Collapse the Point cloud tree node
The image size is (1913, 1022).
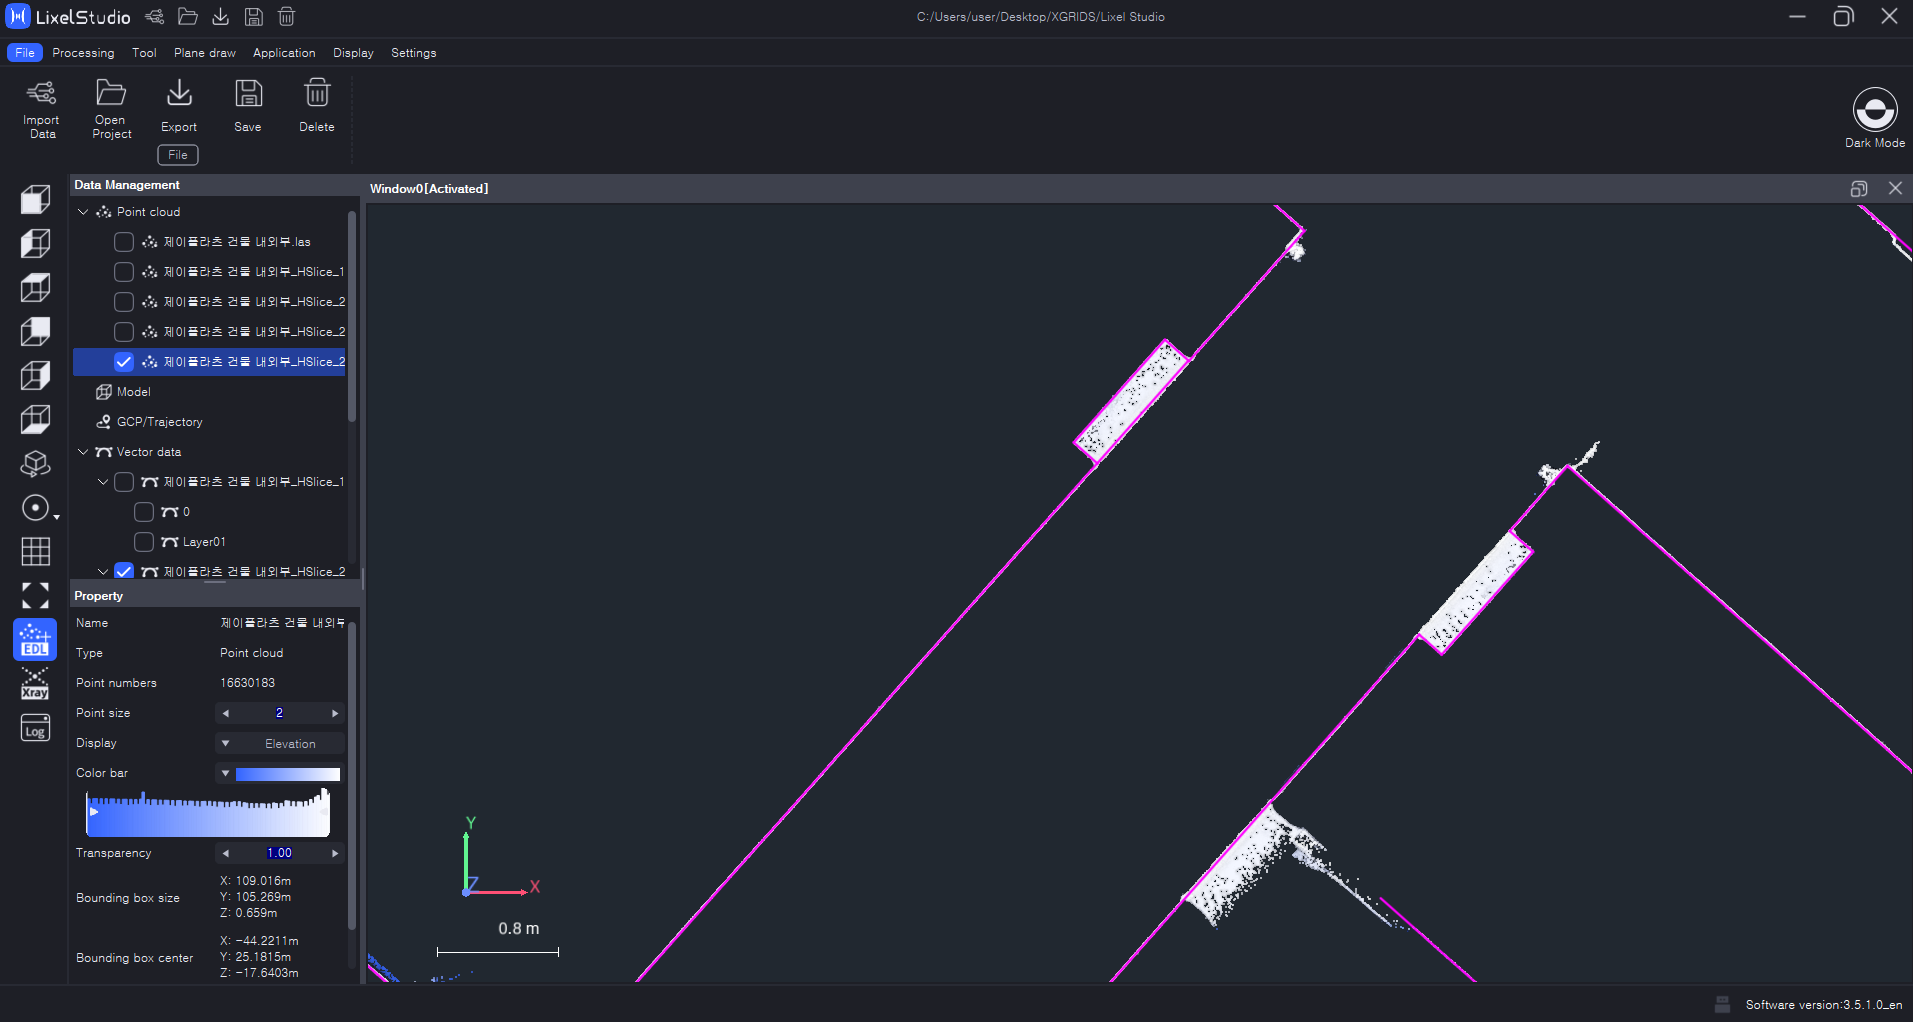pos(83,212)
